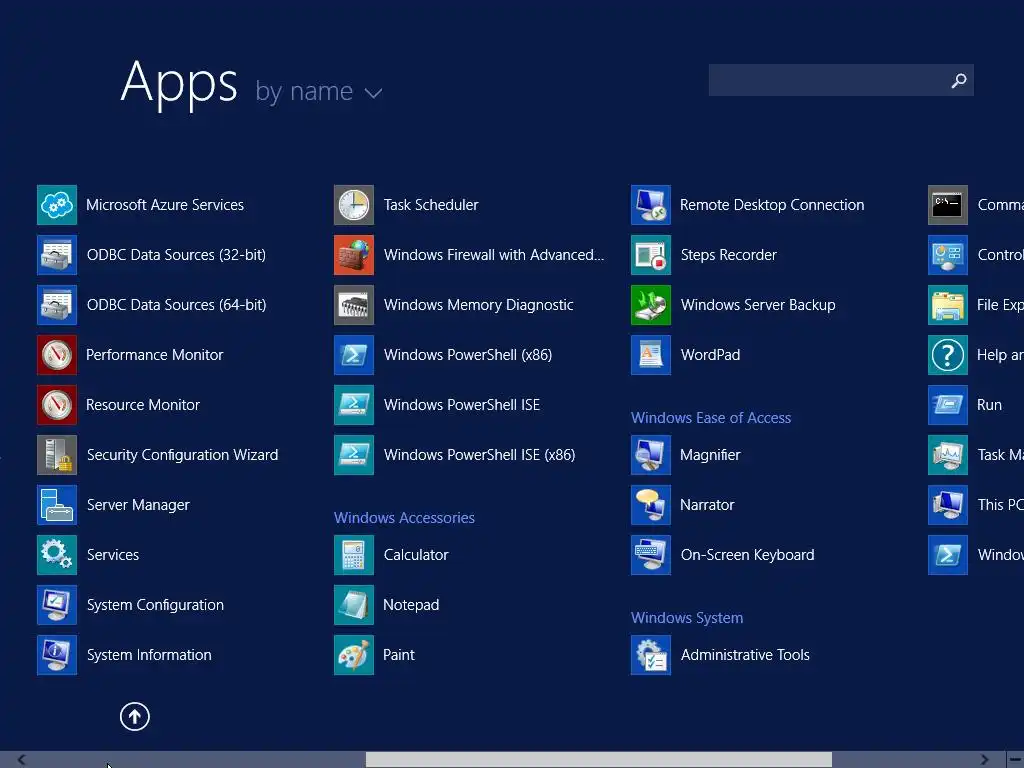Open Control Panel icon at right edge
1024x768 pixels.
click(948, 255)
